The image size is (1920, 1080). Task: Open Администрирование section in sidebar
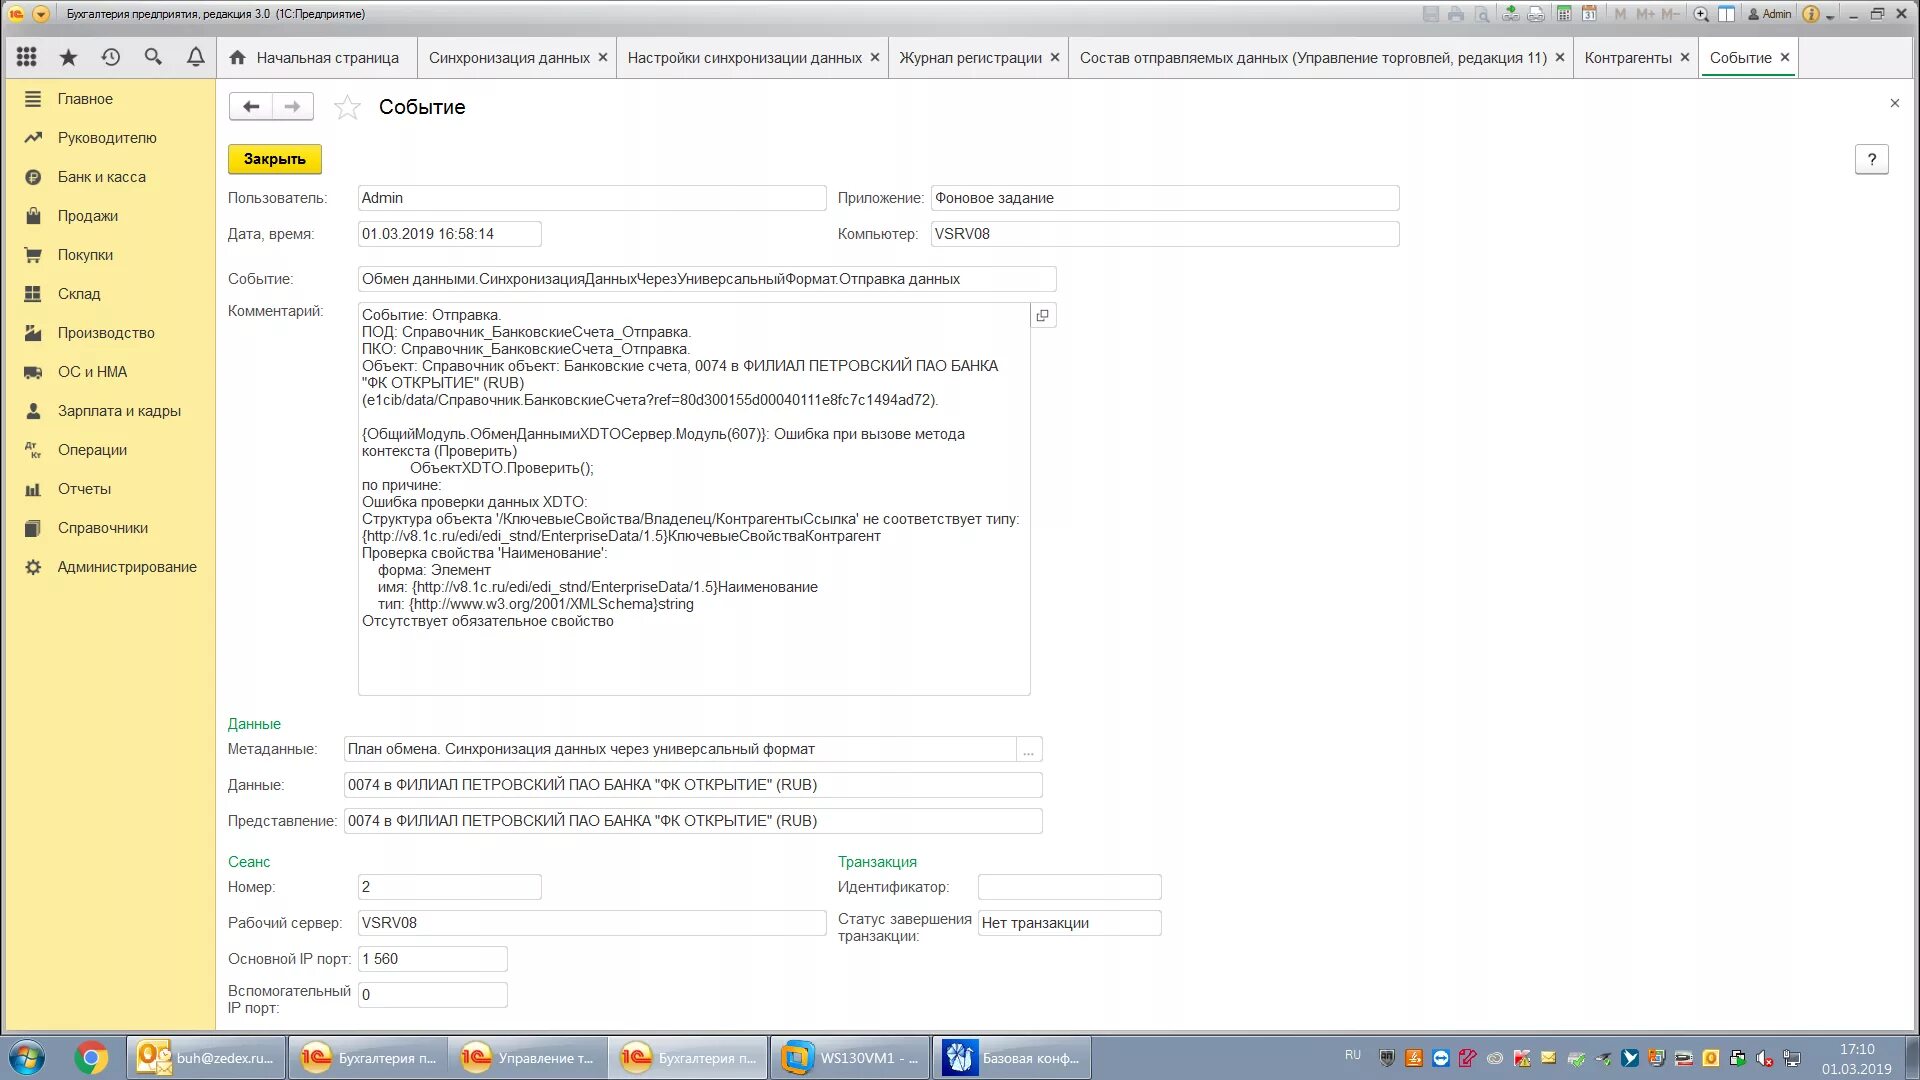pos(126,567)
